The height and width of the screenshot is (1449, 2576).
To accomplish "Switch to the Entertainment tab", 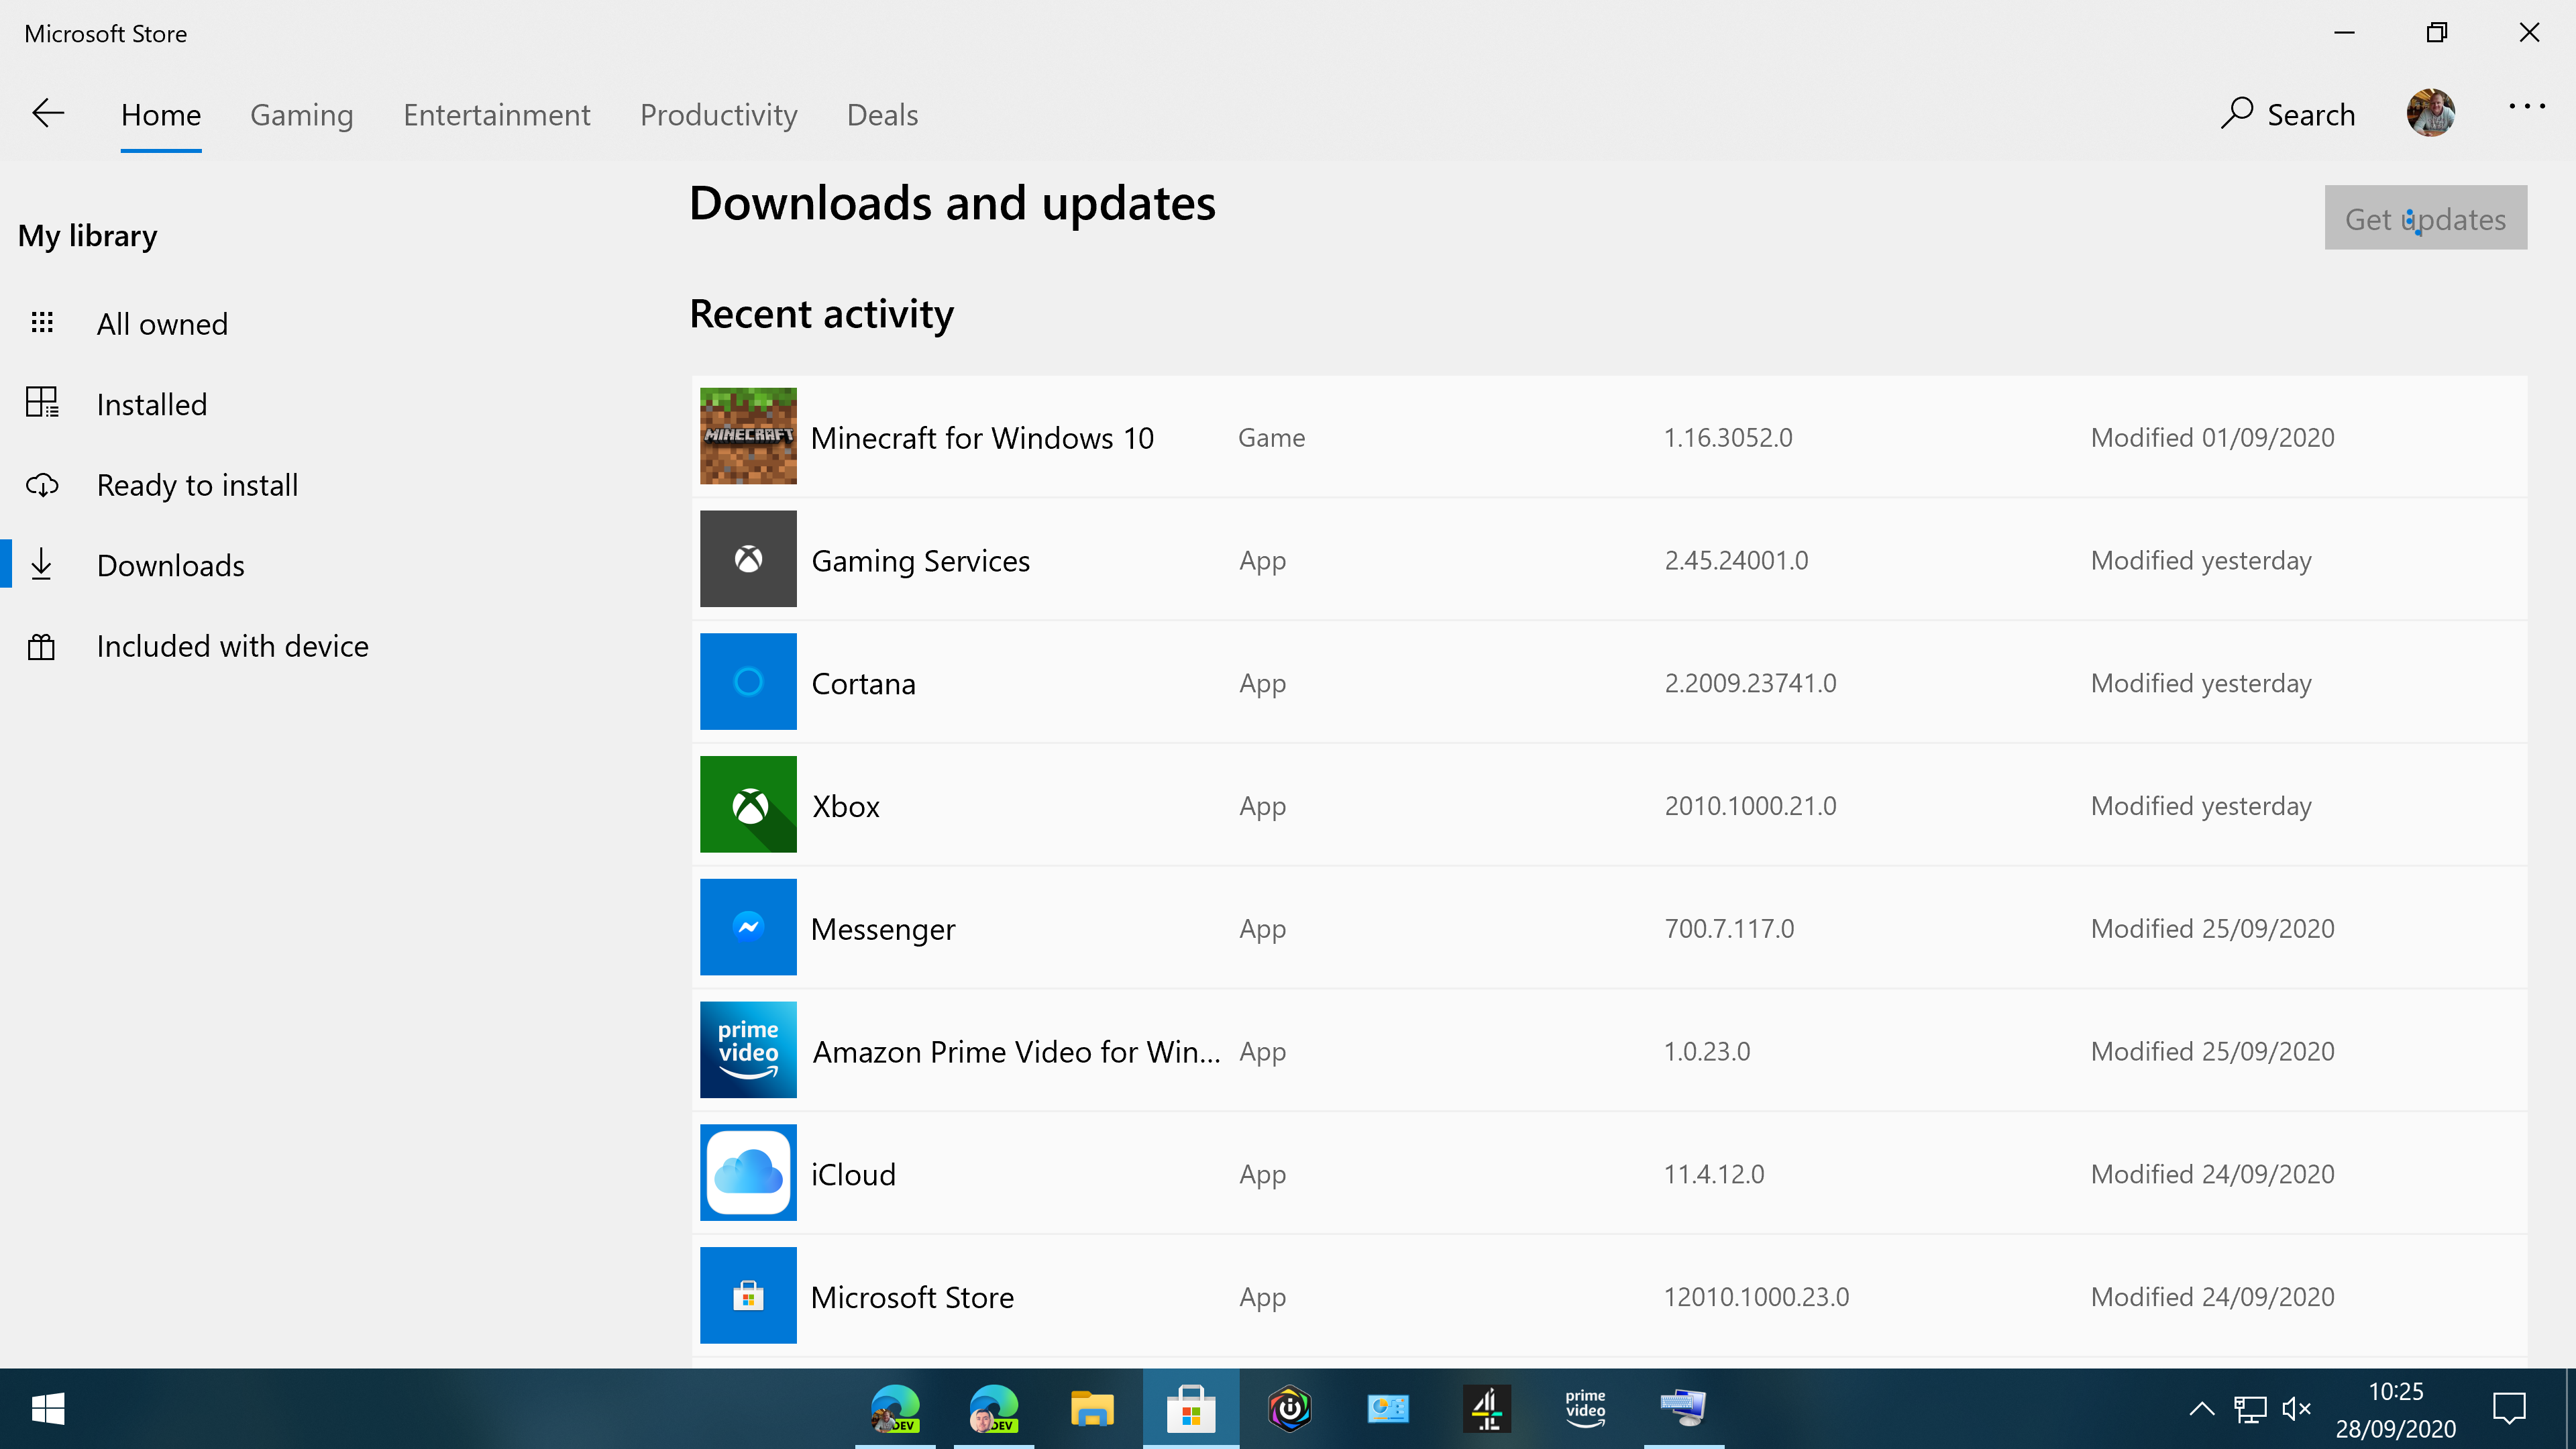I will (x=496, y=115).
